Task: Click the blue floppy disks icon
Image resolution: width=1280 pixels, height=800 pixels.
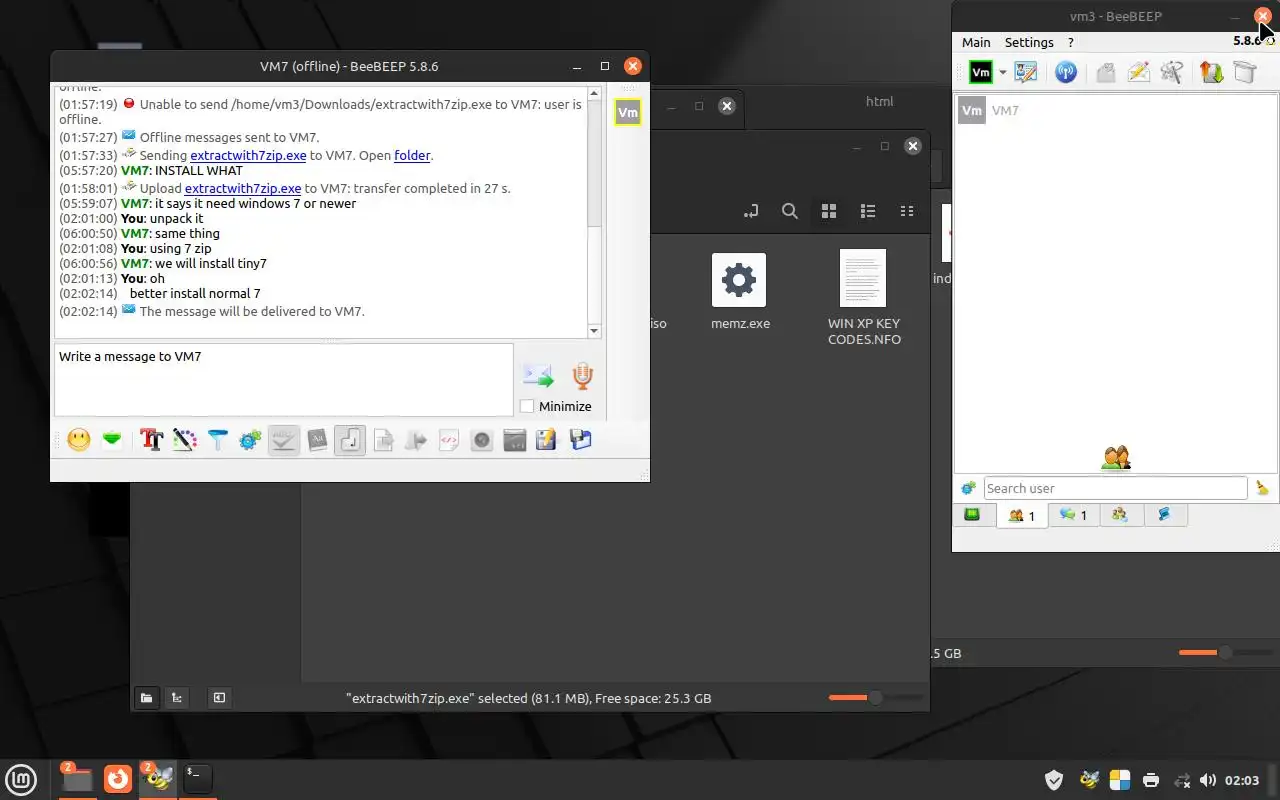Action: point(580,439)
